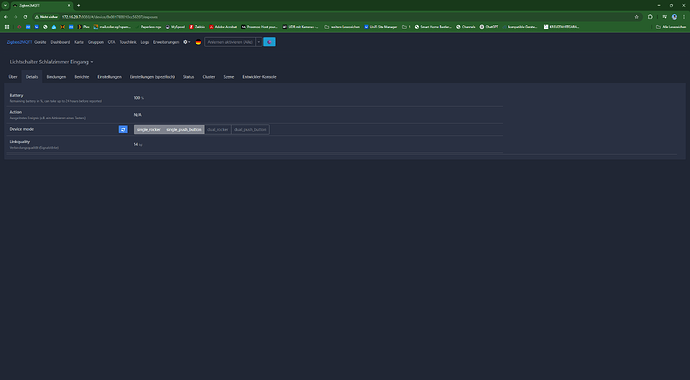Image resolution: width=690 pixels, height=380 pixels.
Task: Open the MySpool bookmark
Action: [x=175, y=27]
